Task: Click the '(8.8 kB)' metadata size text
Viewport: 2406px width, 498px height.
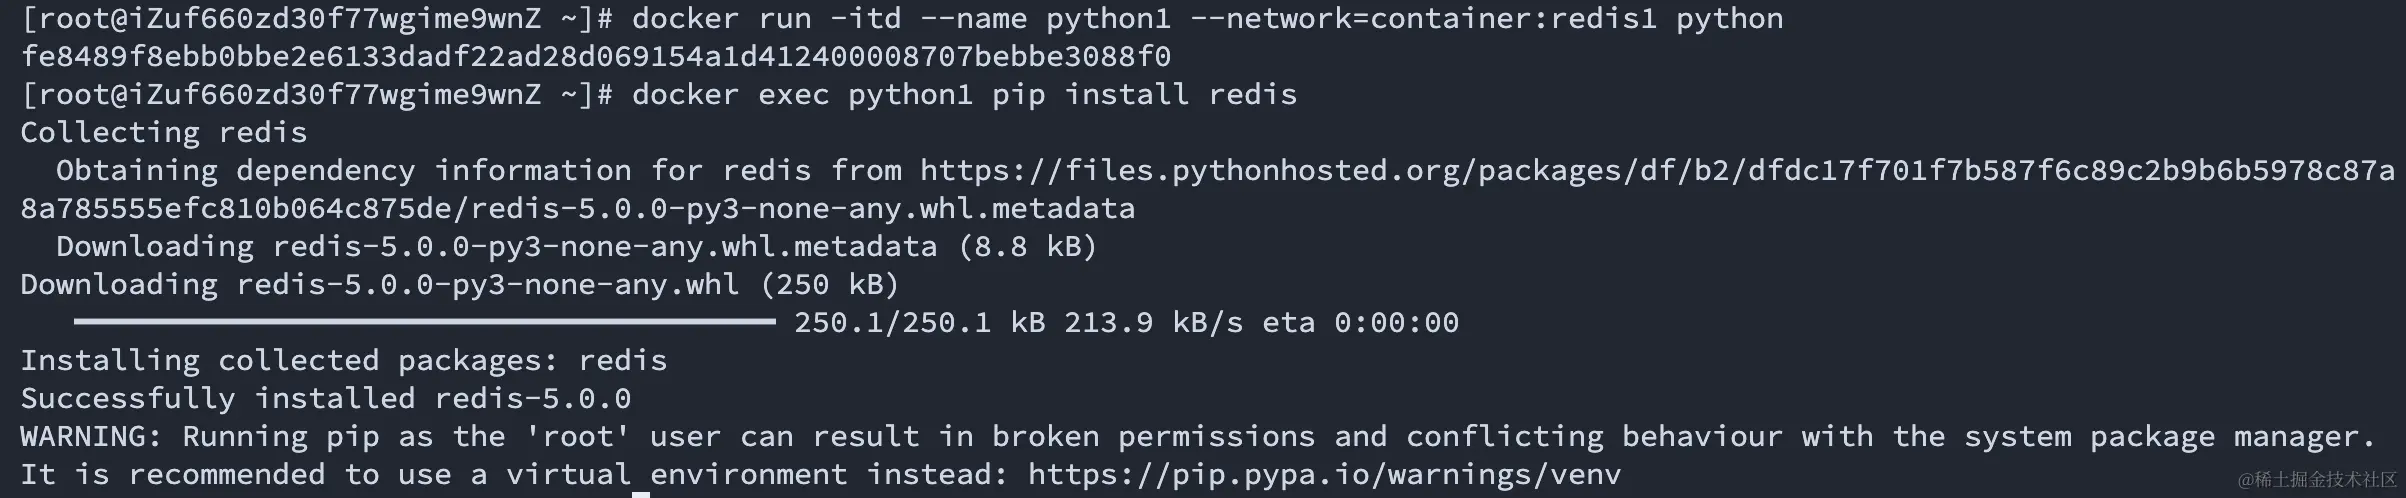Action: (1027, 247)
